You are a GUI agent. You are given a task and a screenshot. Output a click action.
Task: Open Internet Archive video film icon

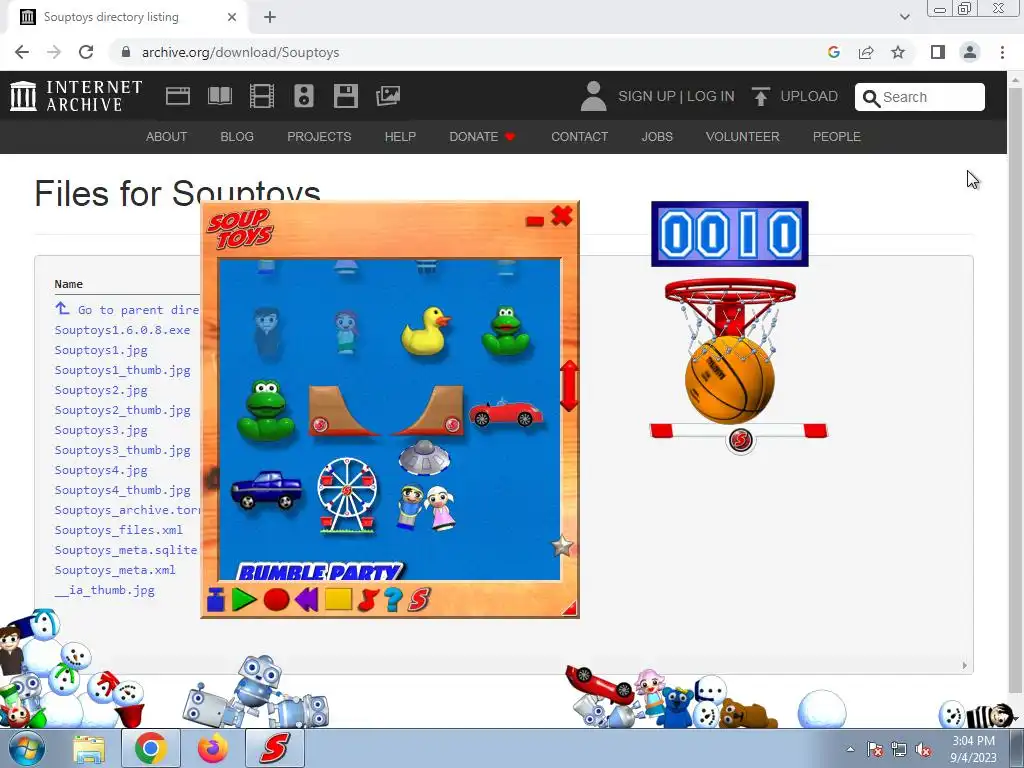tap(262, 96)
